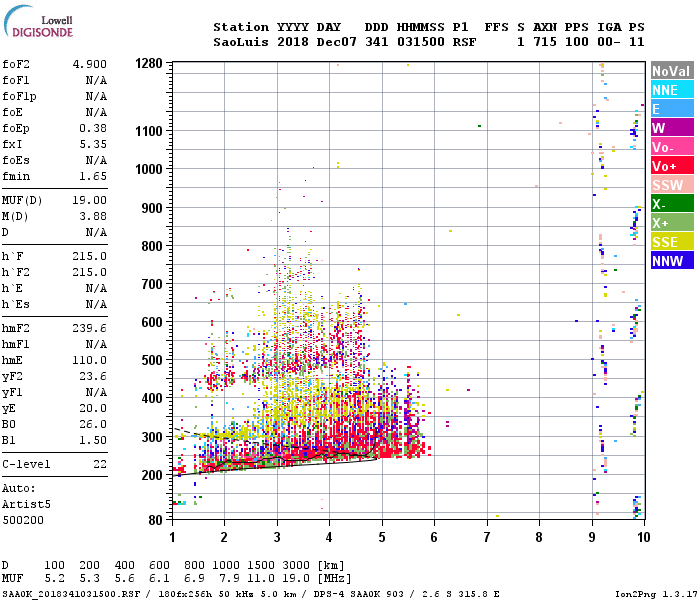This screenshot has width=700, height=600.
Task: Click the SAA0K_2018341031500.RSF filename
Action: (x=71, y=594)
